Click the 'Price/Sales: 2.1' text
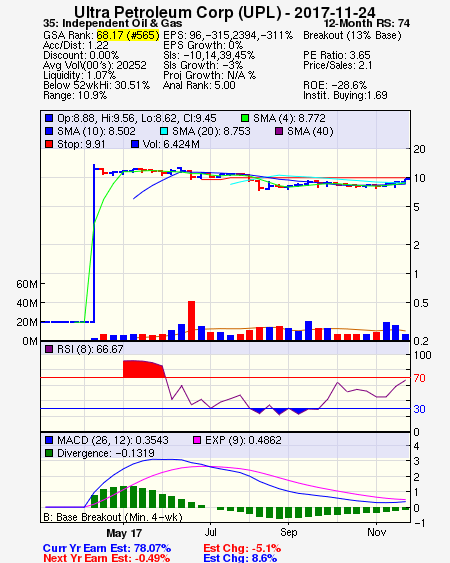 (x=338, y=65)
